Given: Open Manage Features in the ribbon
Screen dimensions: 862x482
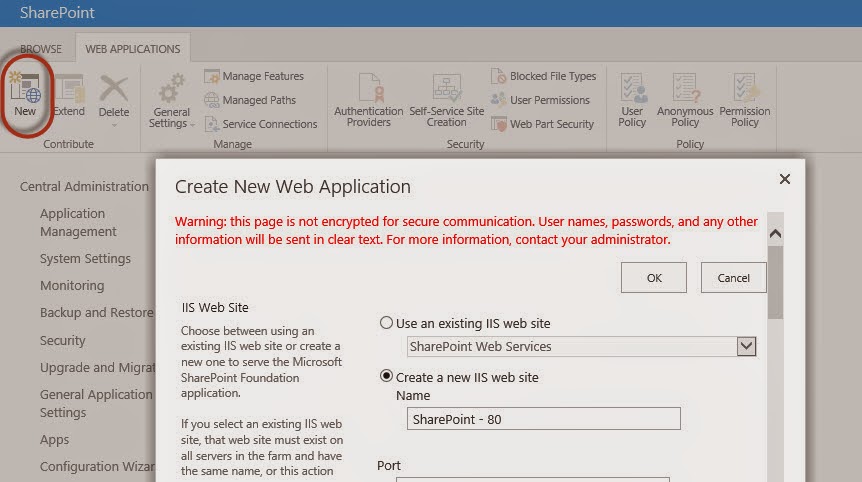Looking at the screenshot, I should pos(253,76).
